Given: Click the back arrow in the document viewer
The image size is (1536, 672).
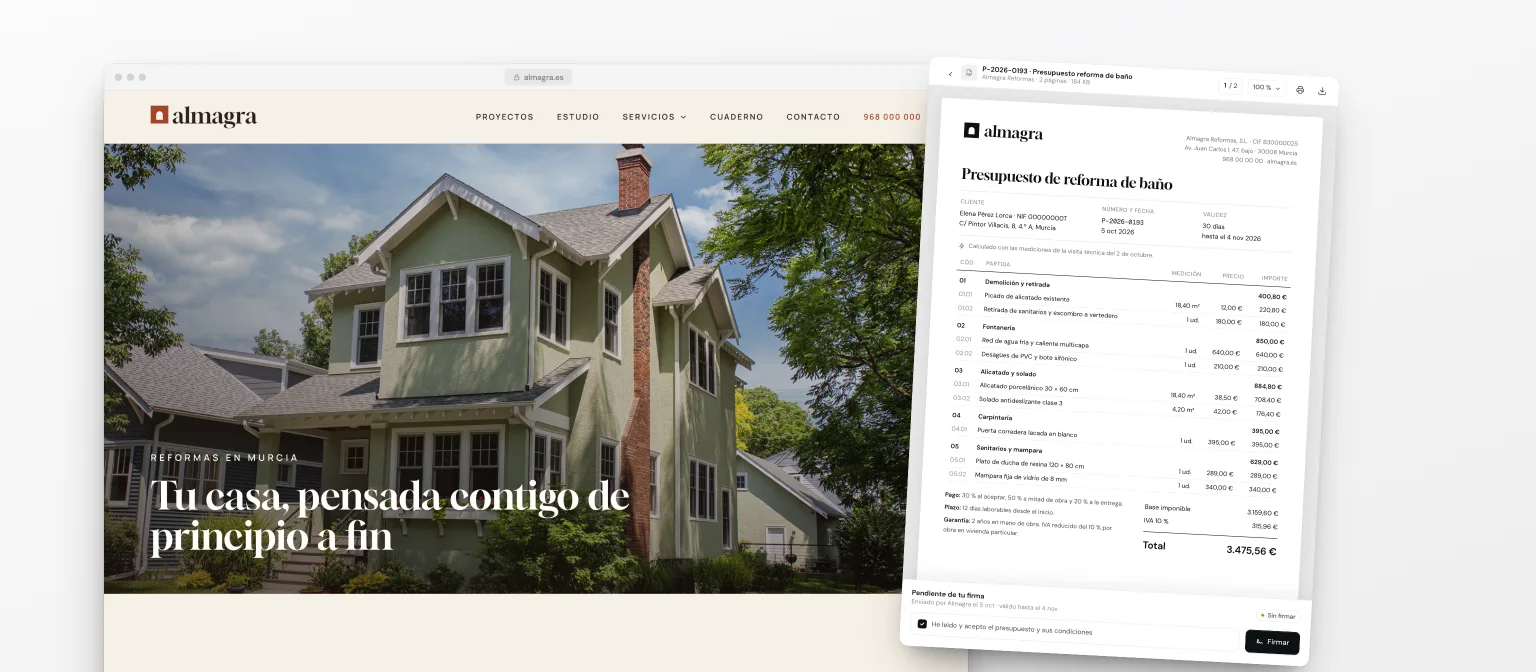Looking at the screenshot, I should coord(950,73).
